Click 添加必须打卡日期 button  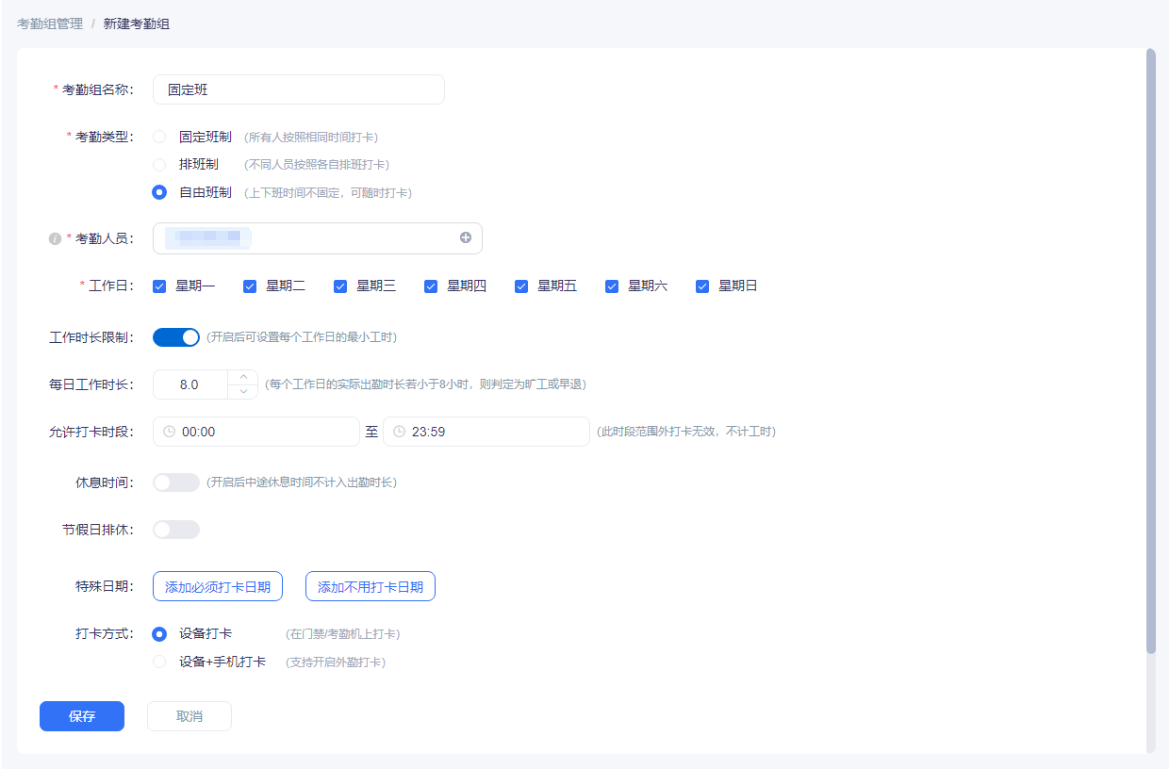[217, 587]
